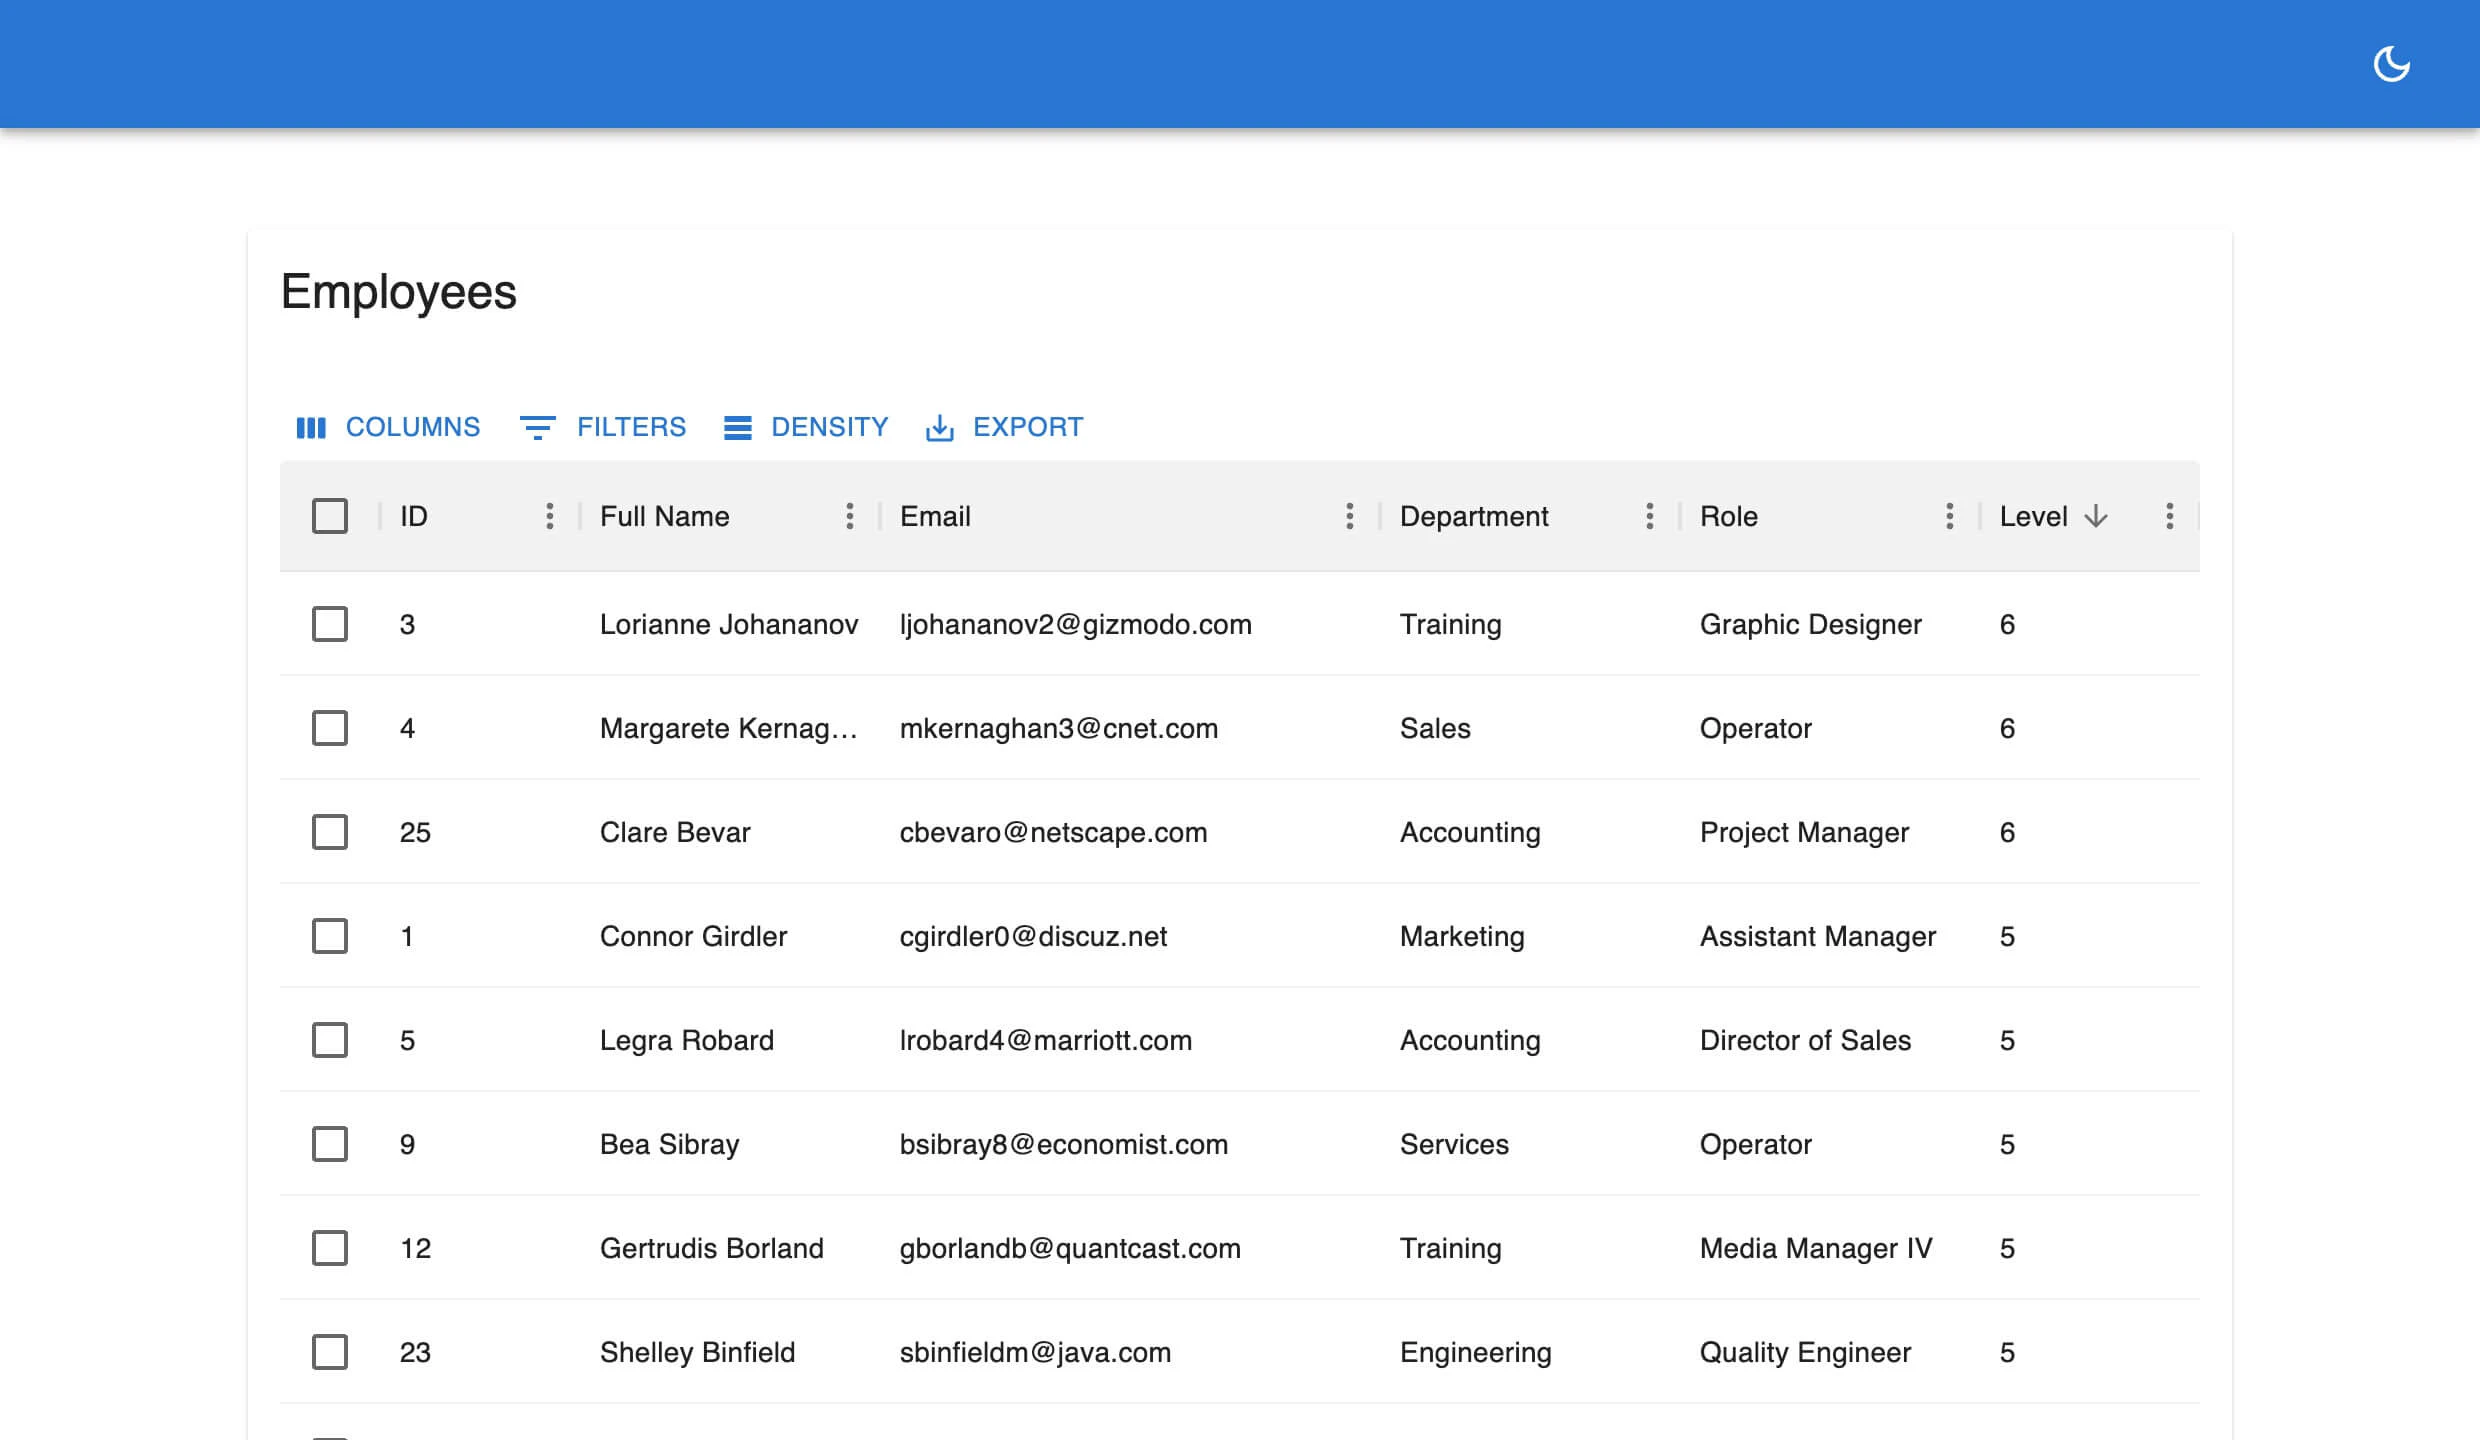Click the Filters funnel icon
The width and height of the screenshot is (2480, 1440).
pos(537,427)
